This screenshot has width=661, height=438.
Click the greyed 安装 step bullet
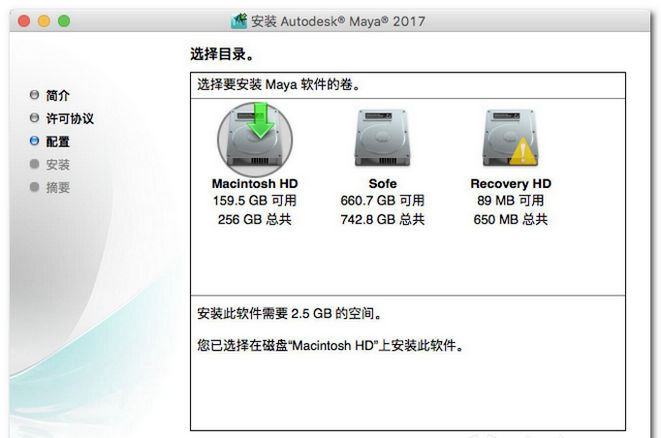[35, 164]
